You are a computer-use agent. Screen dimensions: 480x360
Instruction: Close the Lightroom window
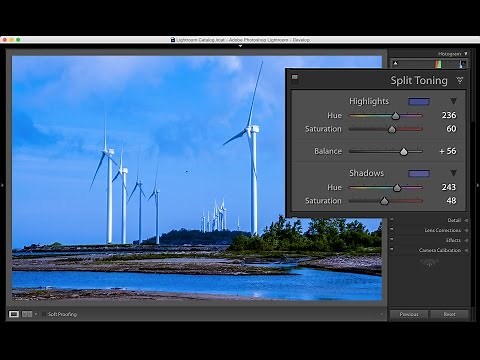pos(5,40)
